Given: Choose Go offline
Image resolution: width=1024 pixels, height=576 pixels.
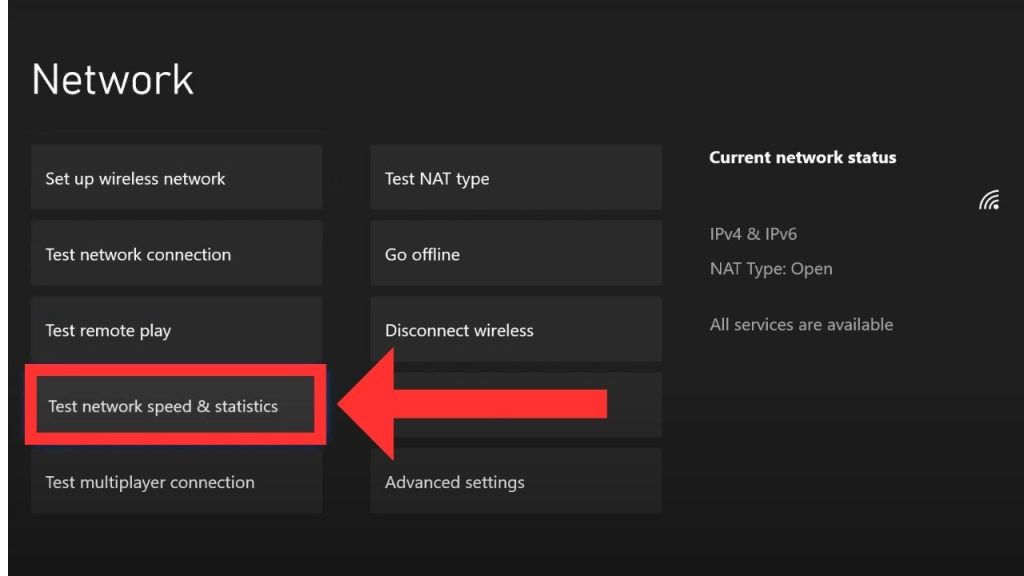Looking at the screenshot, I should [x=515, y=254].
